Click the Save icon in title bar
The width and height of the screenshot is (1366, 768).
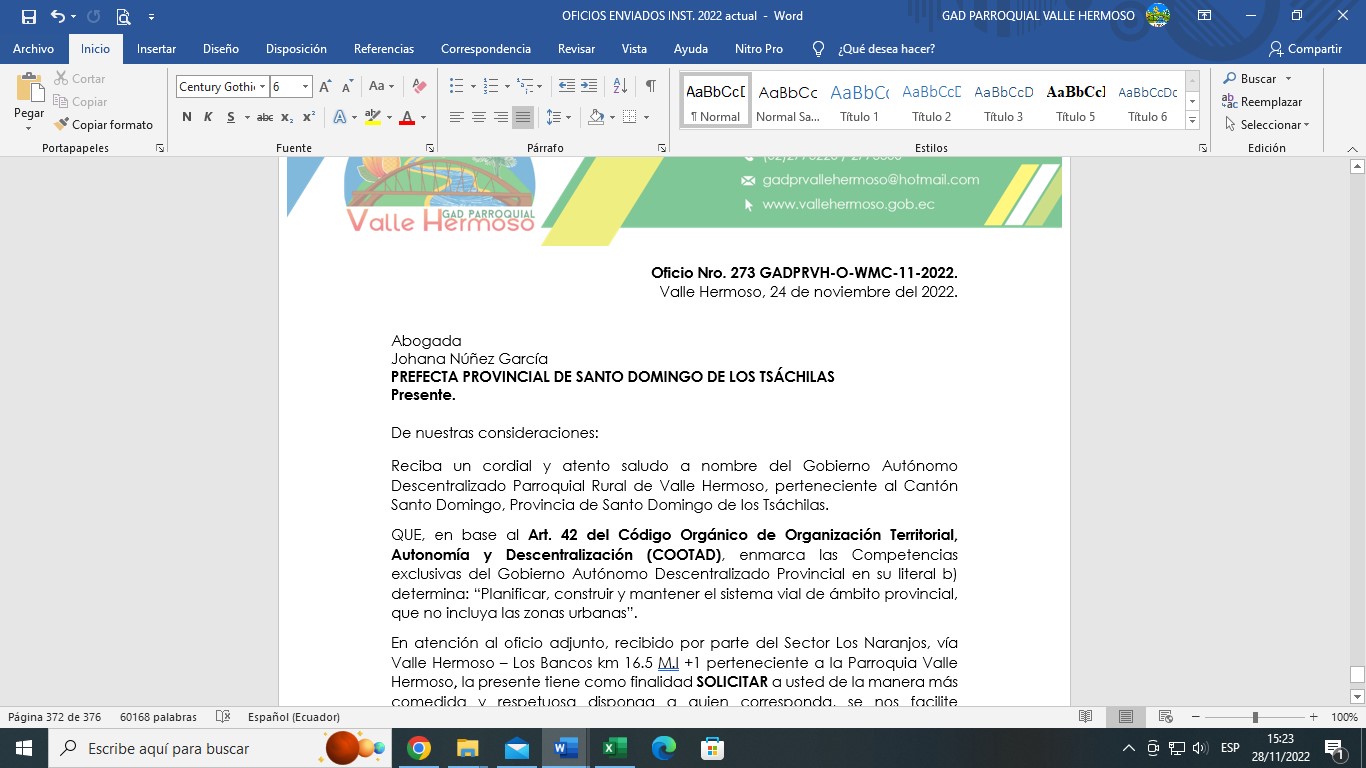pyautogui.click(x=28, y=16)
